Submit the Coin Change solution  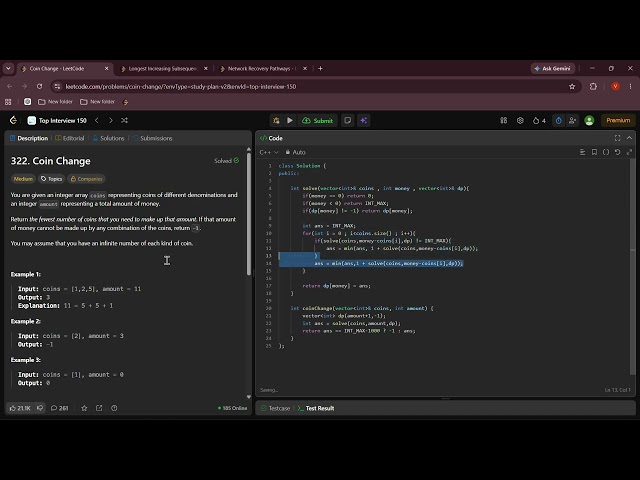click(318, 120)
